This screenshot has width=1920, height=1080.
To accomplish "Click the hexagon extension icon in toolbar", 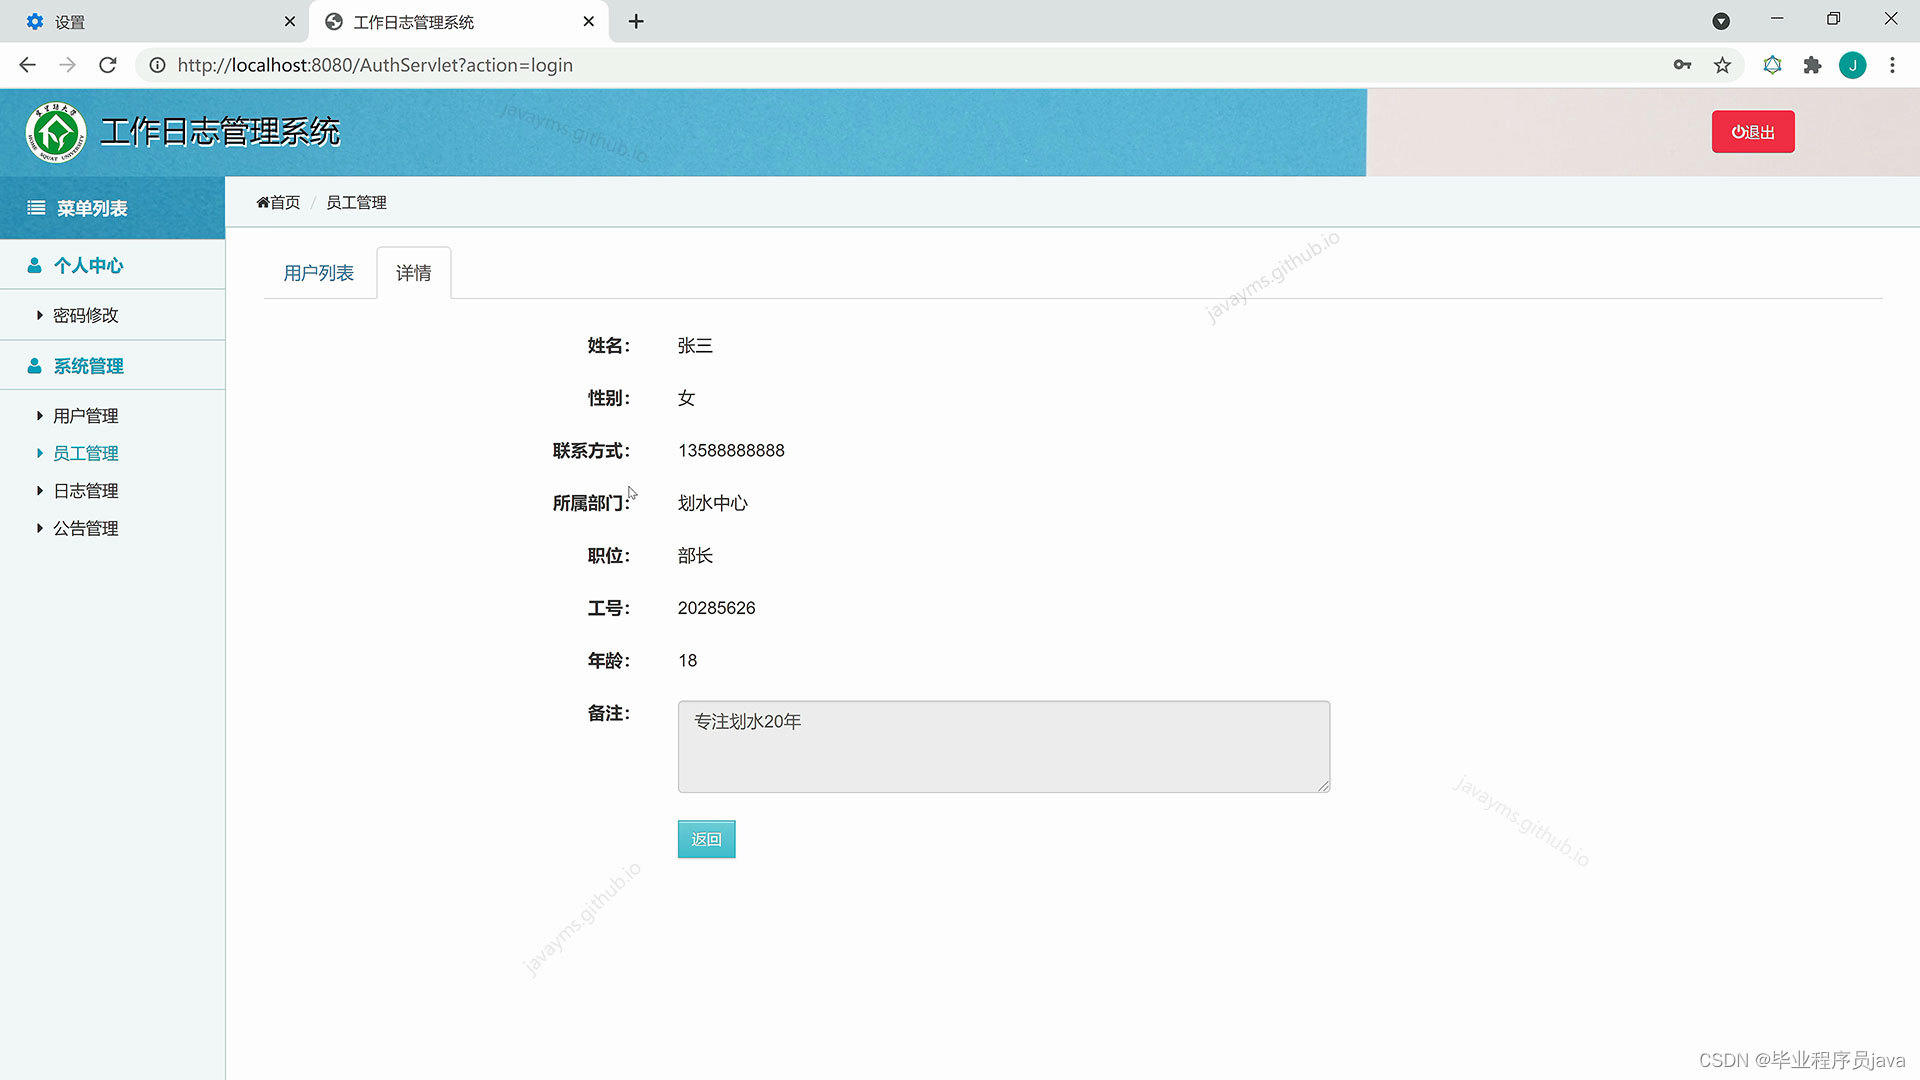I will [x=1772, y=65].
